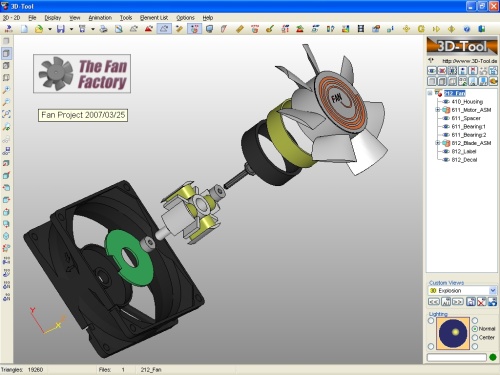Select the top-left lighting corner radio button
The image size is (500, 375).
coord(431,321)
